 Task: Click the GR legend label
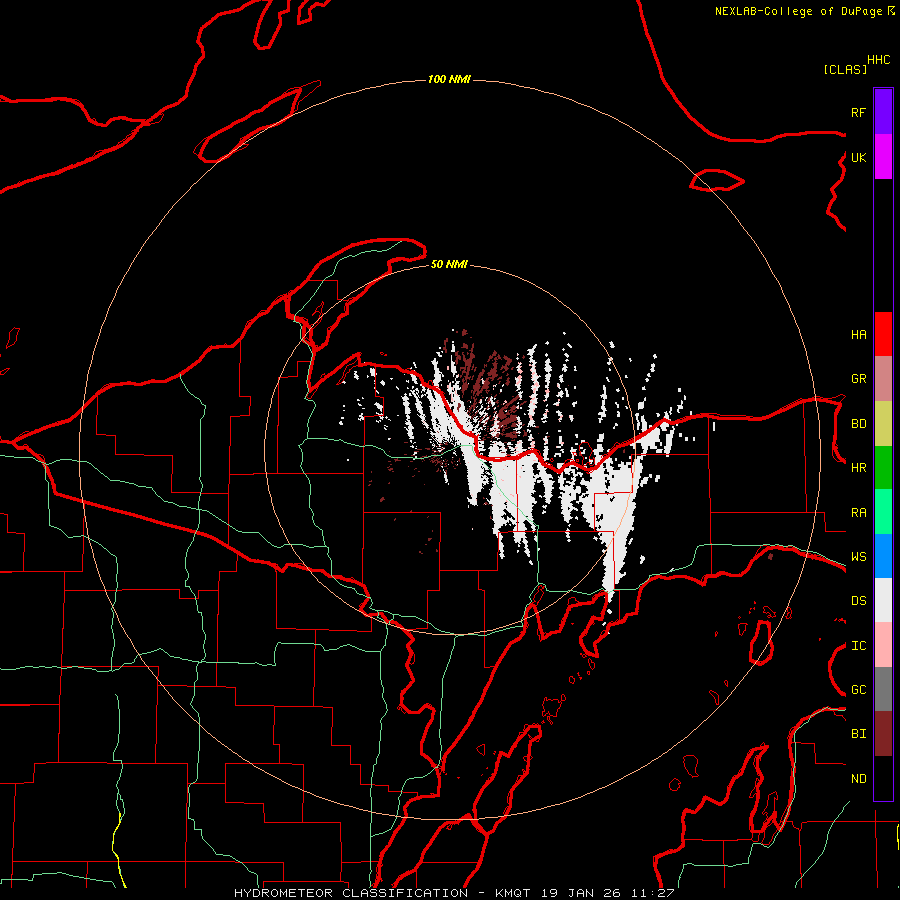tap(858, 379)
